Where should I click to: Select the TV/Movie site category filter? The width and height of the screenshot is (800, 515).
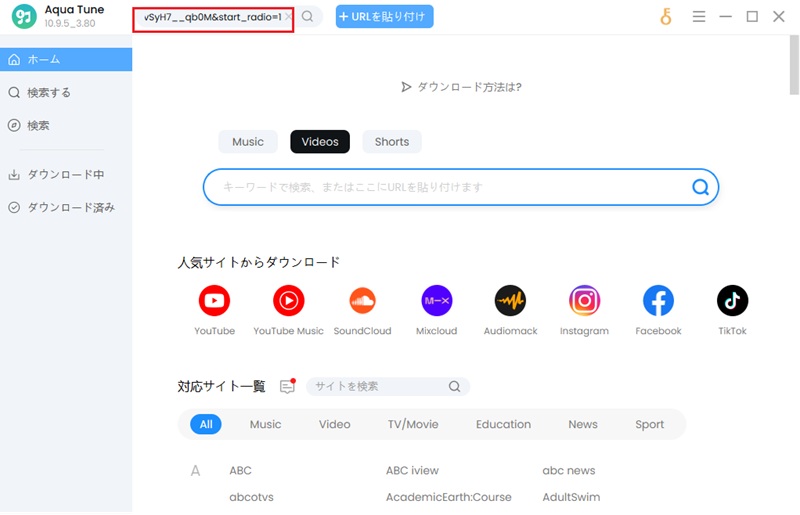pos(413,424)
